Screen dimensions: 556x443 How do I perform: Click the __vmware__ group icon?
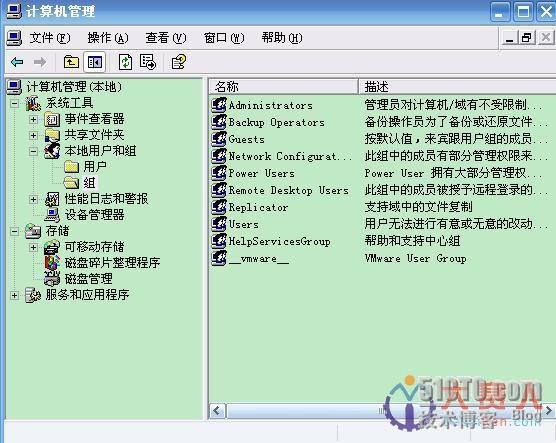(x=219, y=259)
